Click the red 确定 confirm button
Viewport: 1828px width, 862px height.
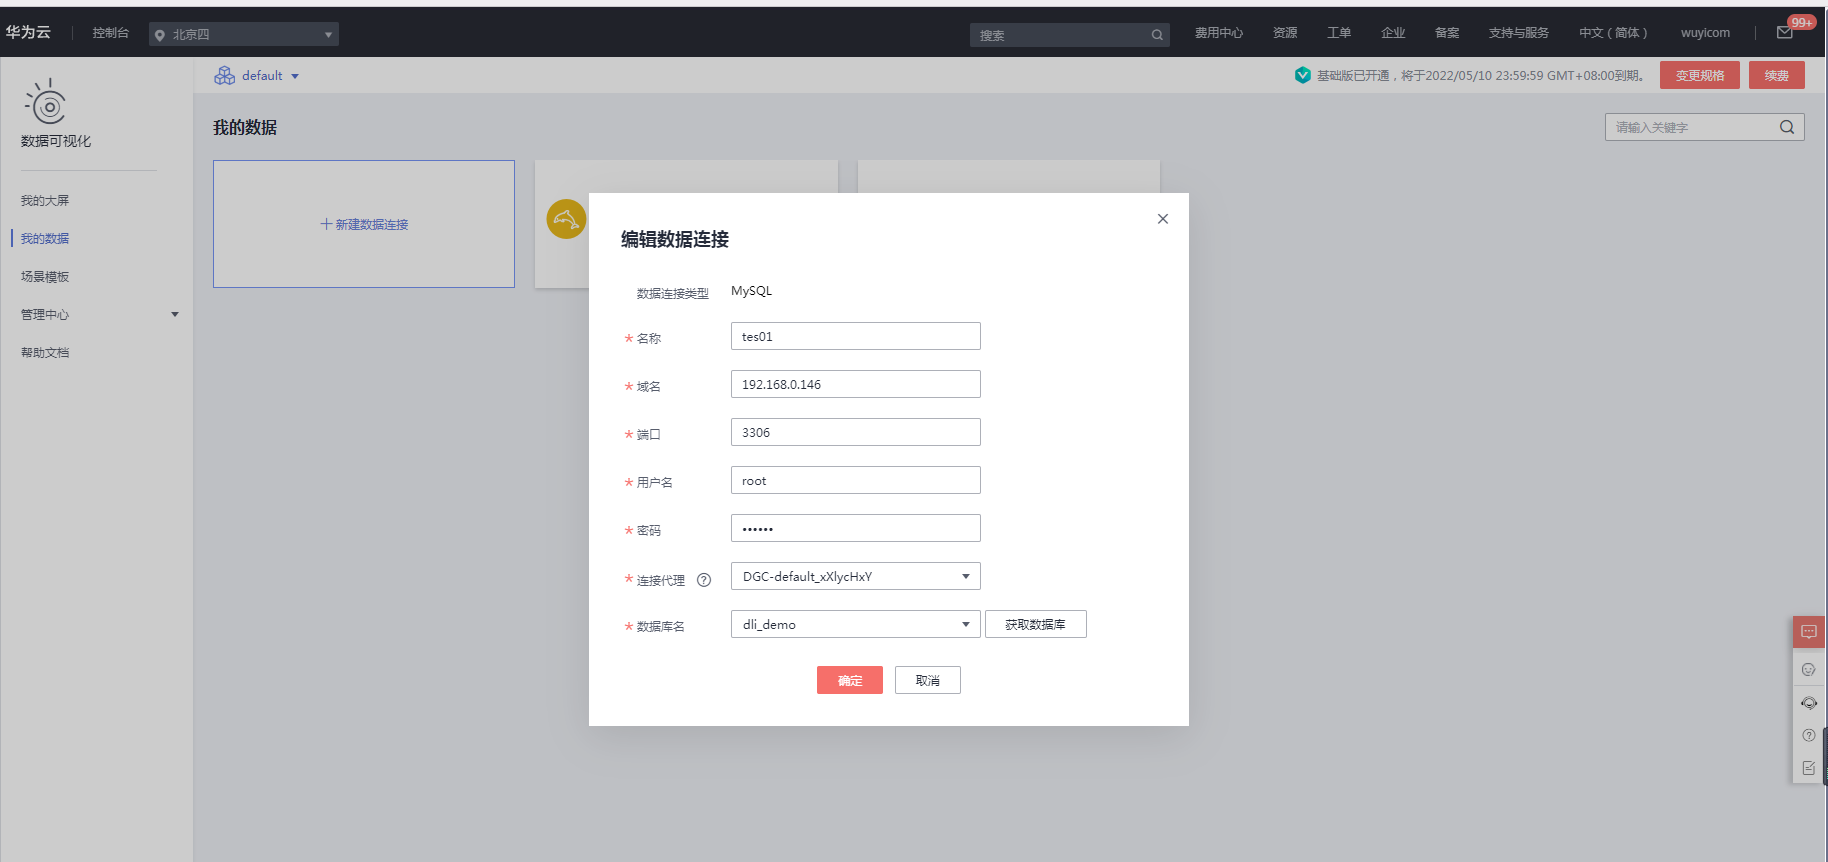point(850,680)
